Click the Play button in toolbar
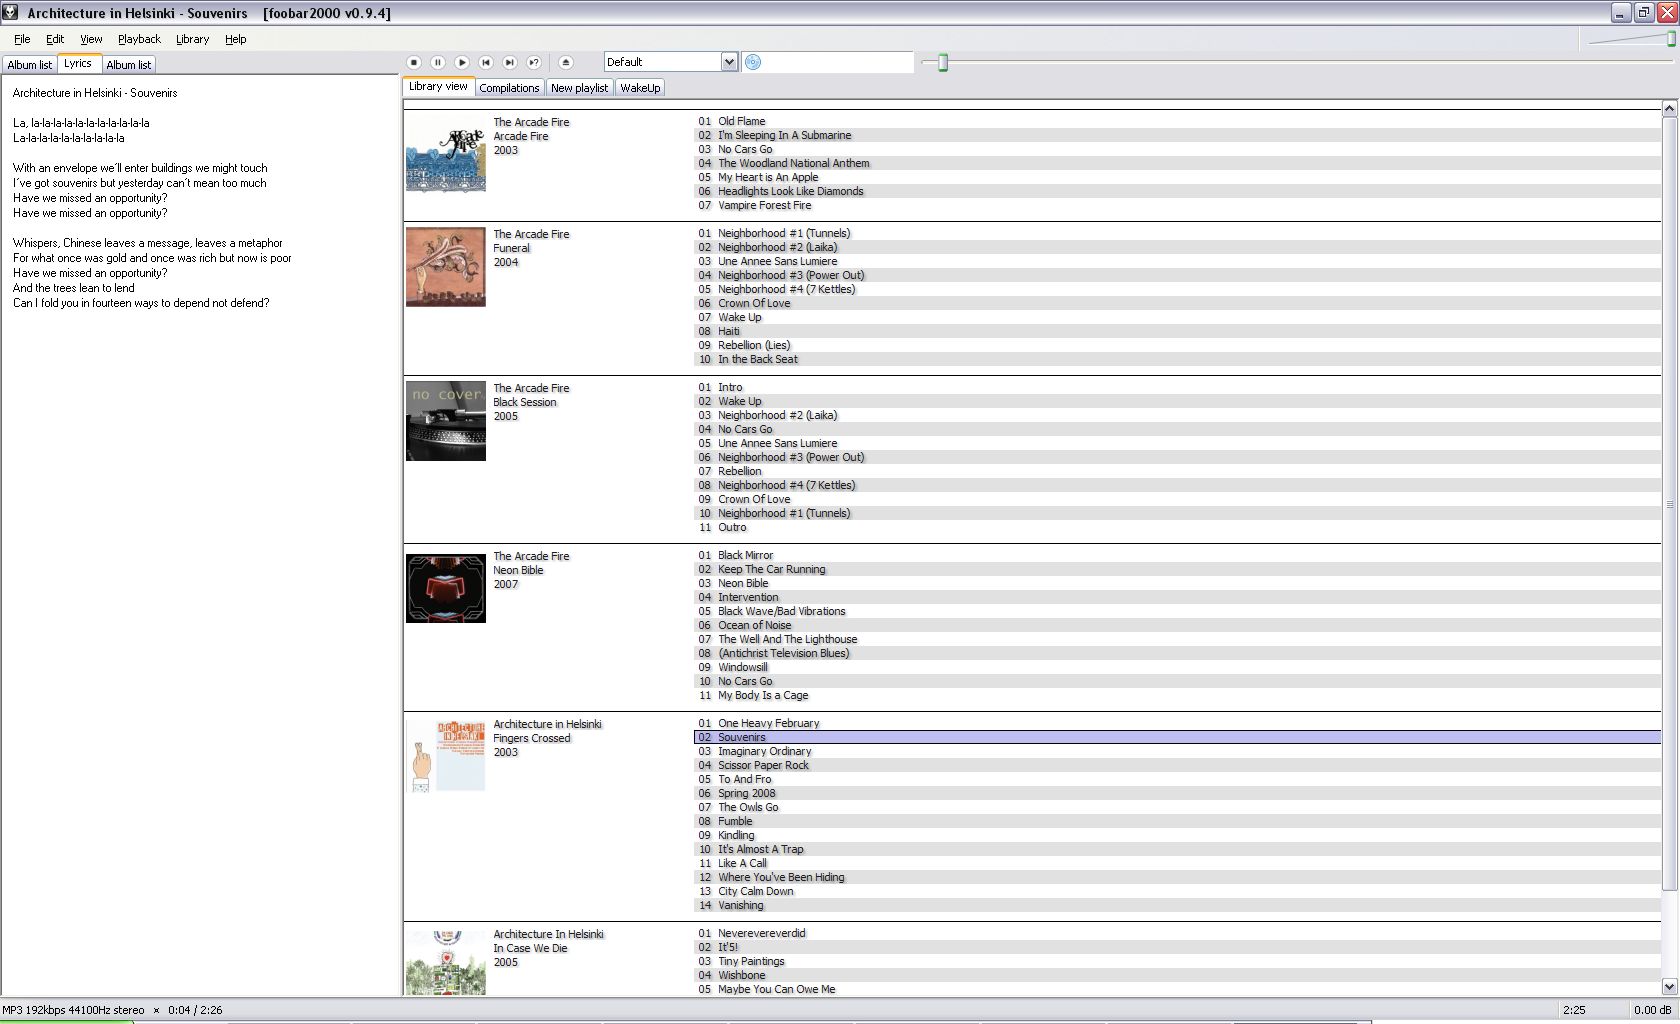The height and width of the screenshot is (1024, 1680). point(462,62)
